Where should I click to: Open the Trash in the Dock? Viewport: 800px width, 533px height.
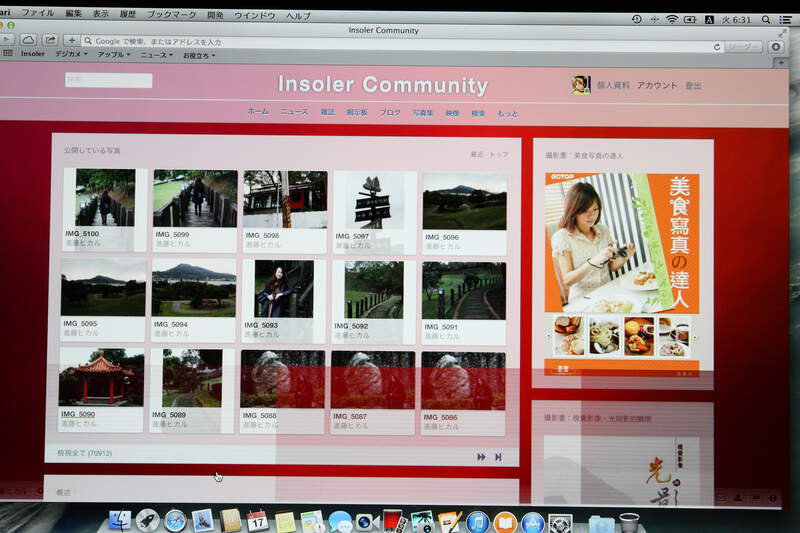pyautogui.click(x=629, y=522)
